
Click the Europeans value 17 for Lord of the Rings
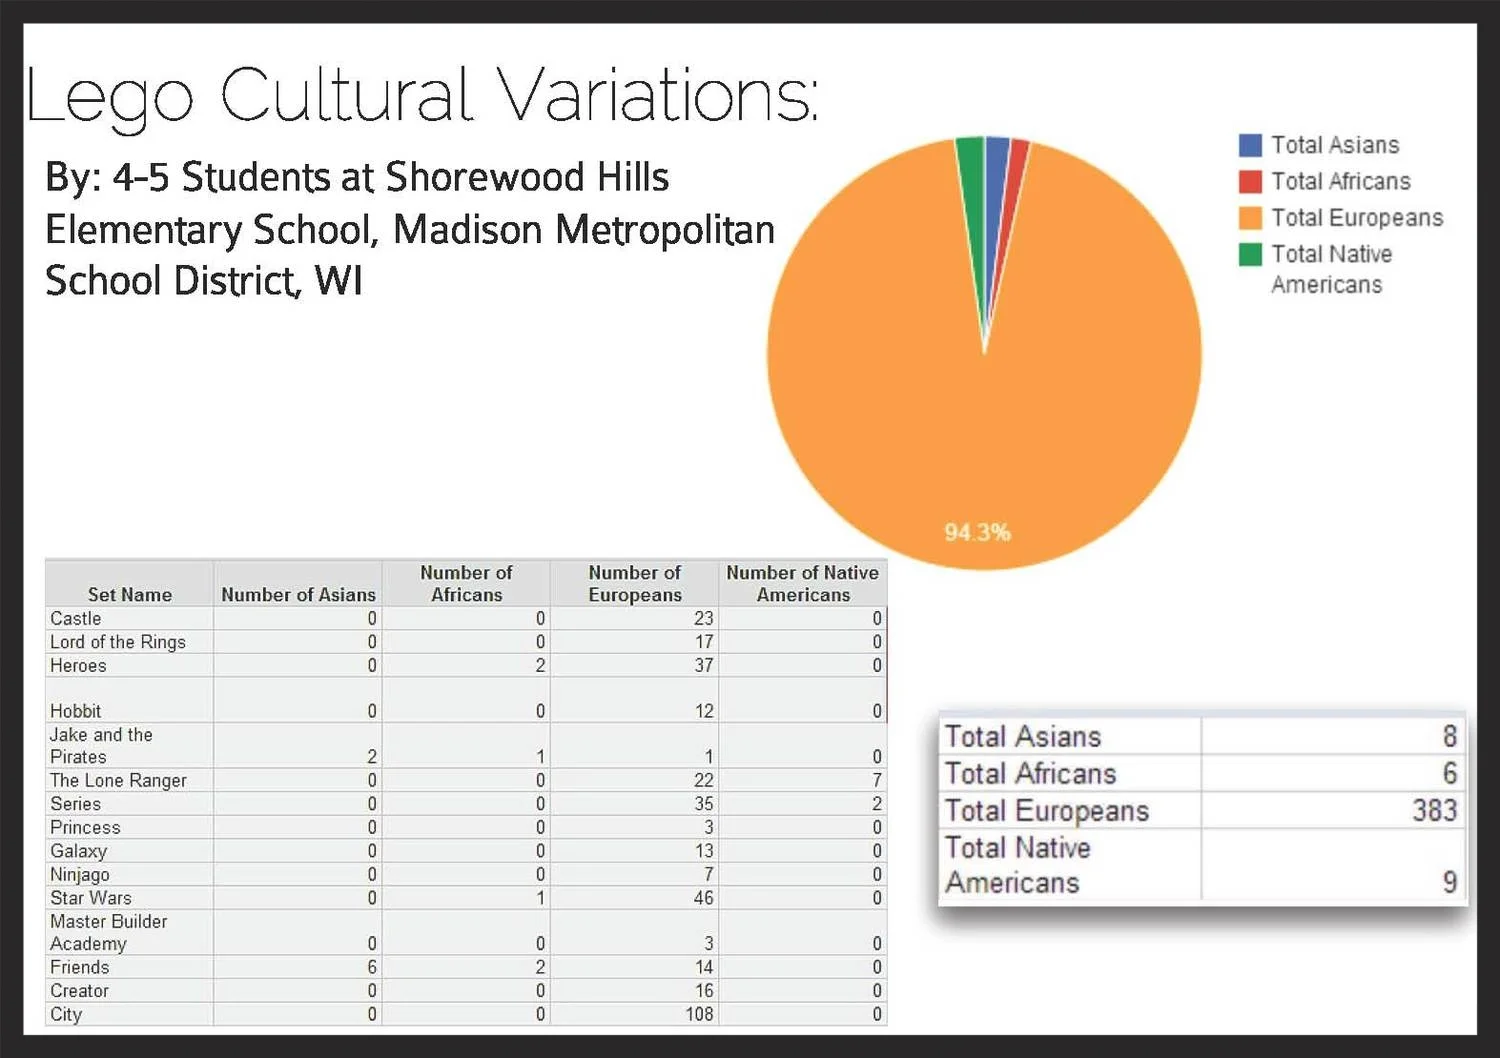click(704, 642)
